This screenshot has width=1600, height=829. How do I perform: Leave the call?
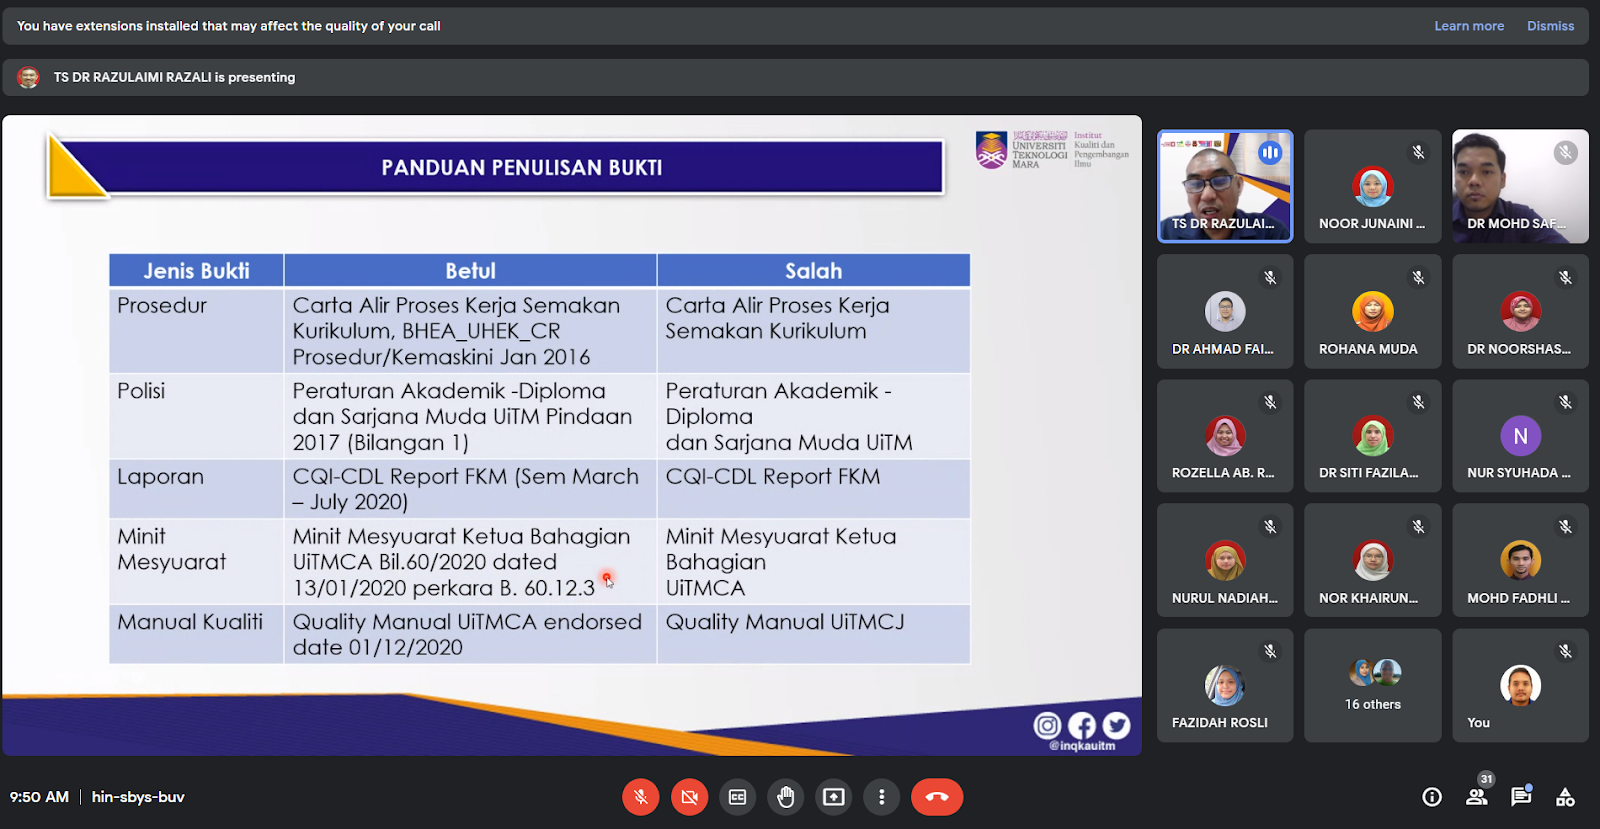click(937, 797)
